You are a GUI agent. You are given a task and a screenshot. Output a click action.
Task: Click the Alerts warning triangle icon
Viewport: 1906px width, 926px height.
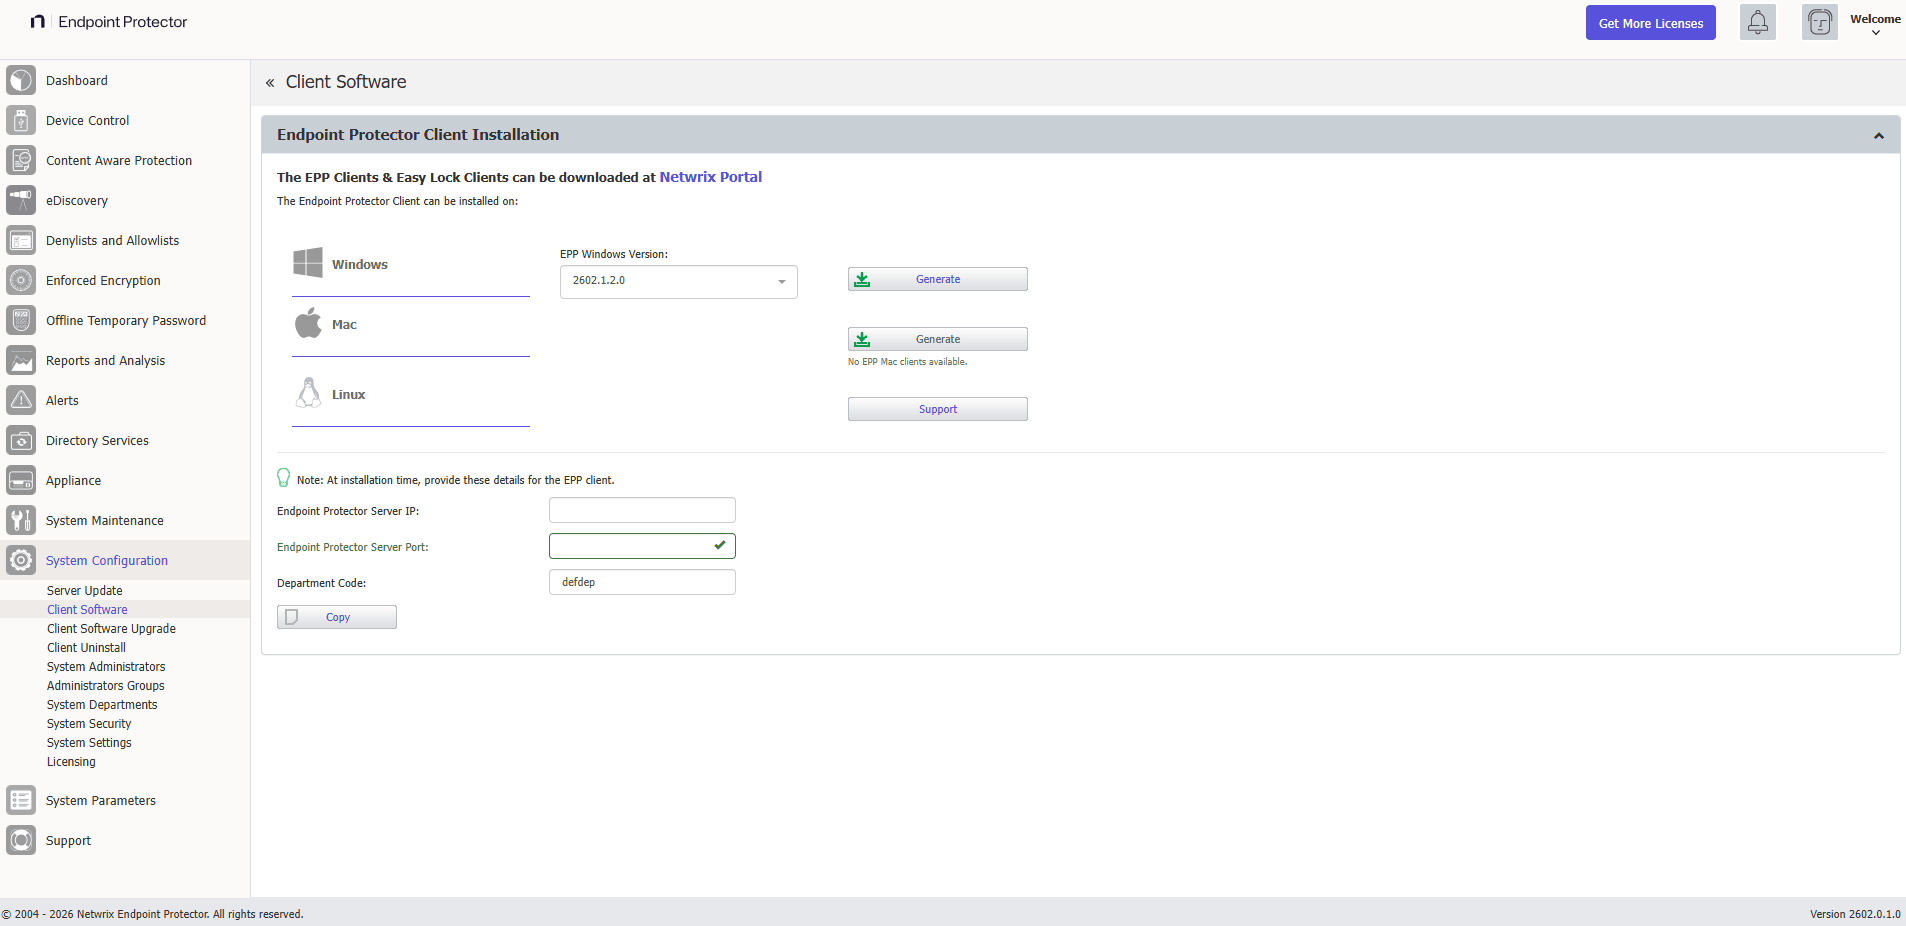tap(21, 400)
